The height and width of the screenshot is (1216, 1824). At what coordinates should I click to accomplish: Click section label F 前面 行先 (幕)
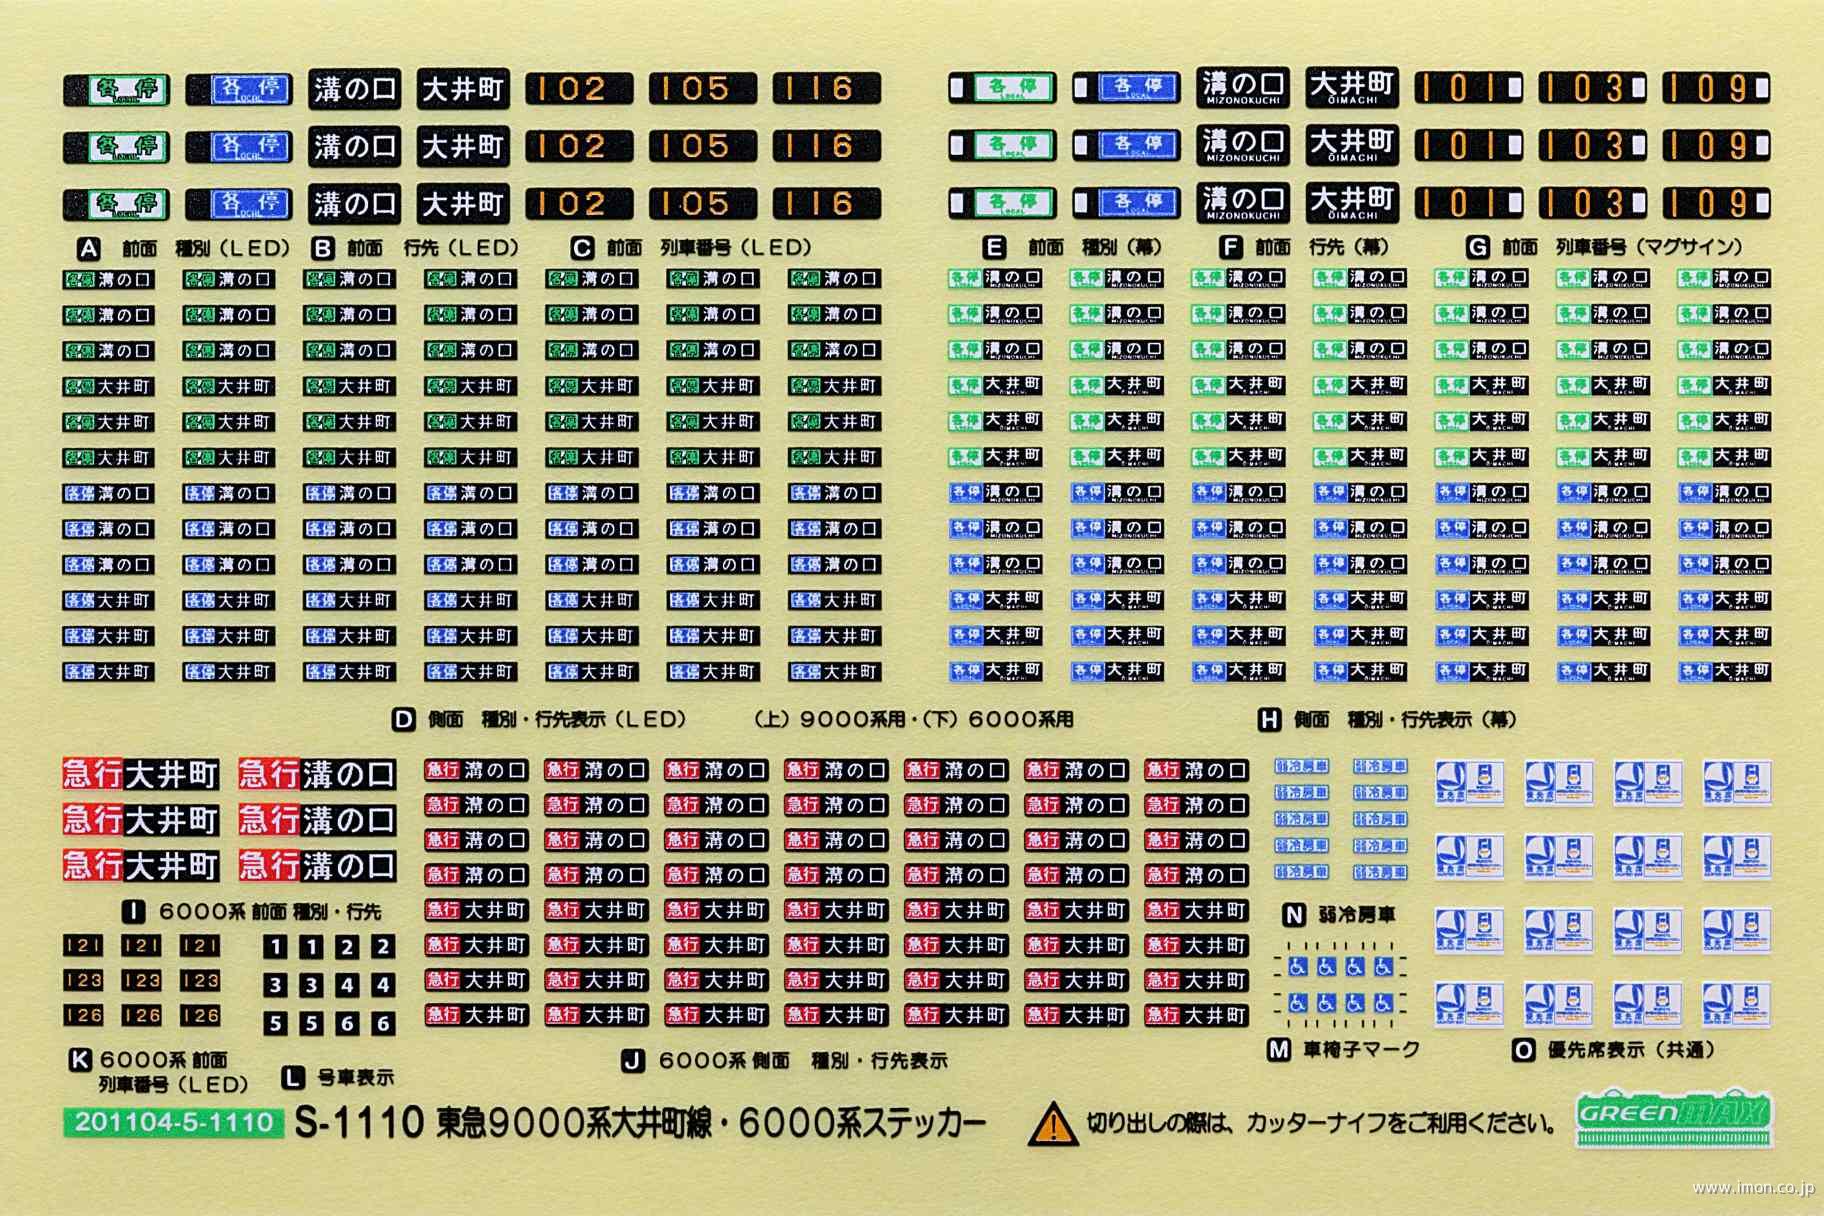tap(1305, 247)
